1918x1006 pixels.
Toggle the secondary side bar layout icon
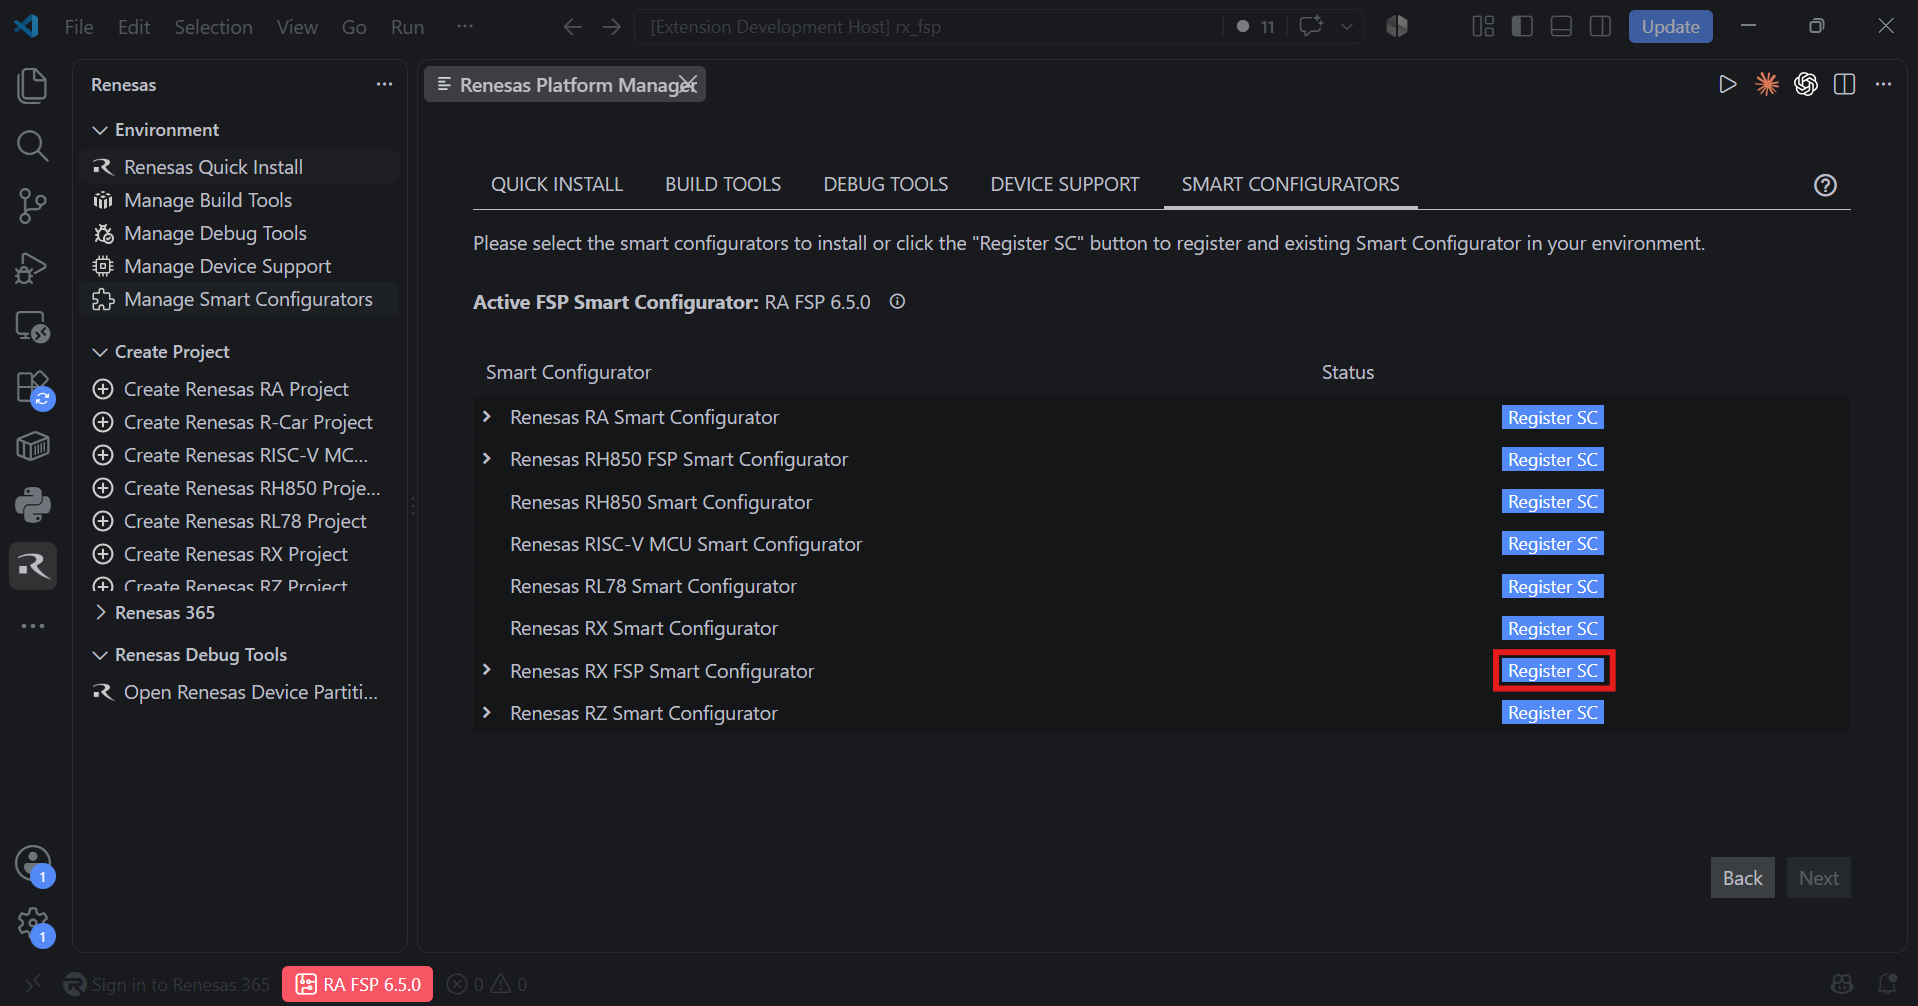(x=1600, y=27)
